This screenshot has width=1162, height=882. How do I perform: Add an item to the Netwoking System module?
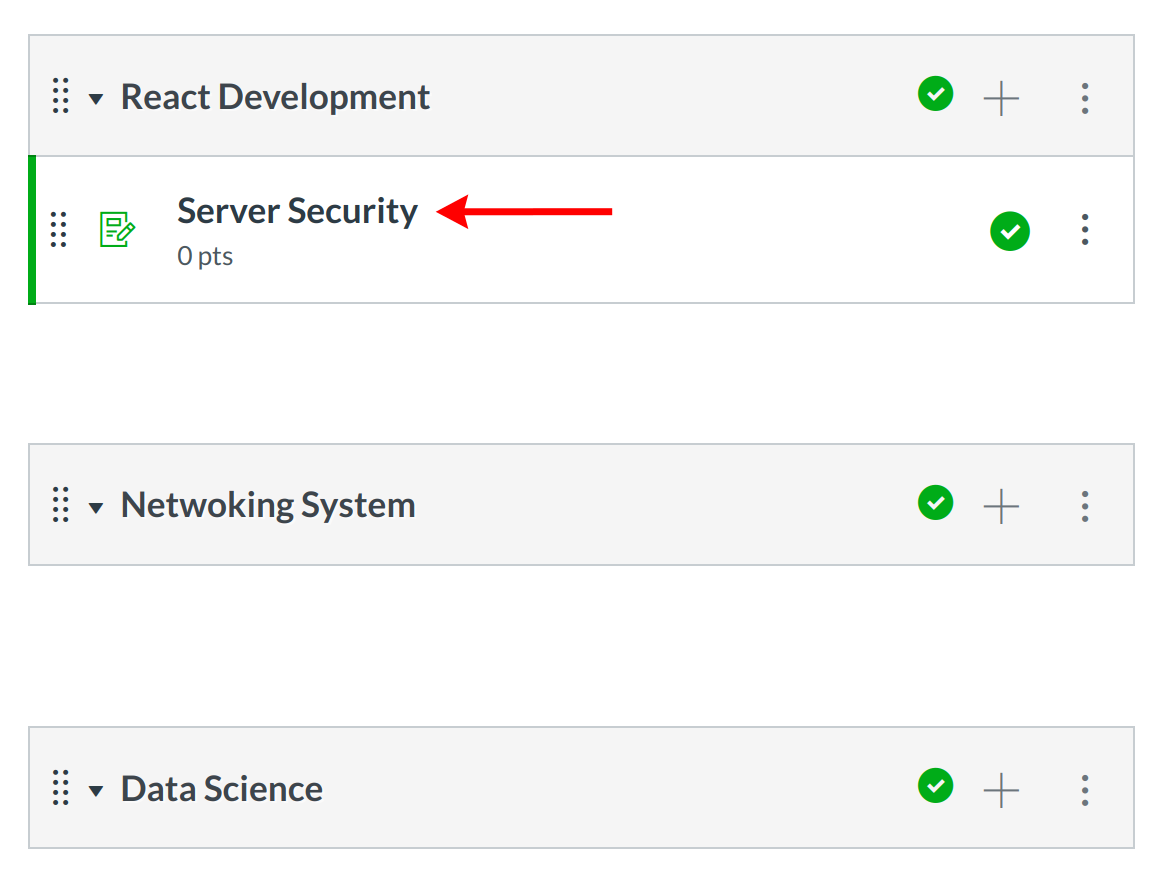pyautogui.click(x=1000, y=506)
